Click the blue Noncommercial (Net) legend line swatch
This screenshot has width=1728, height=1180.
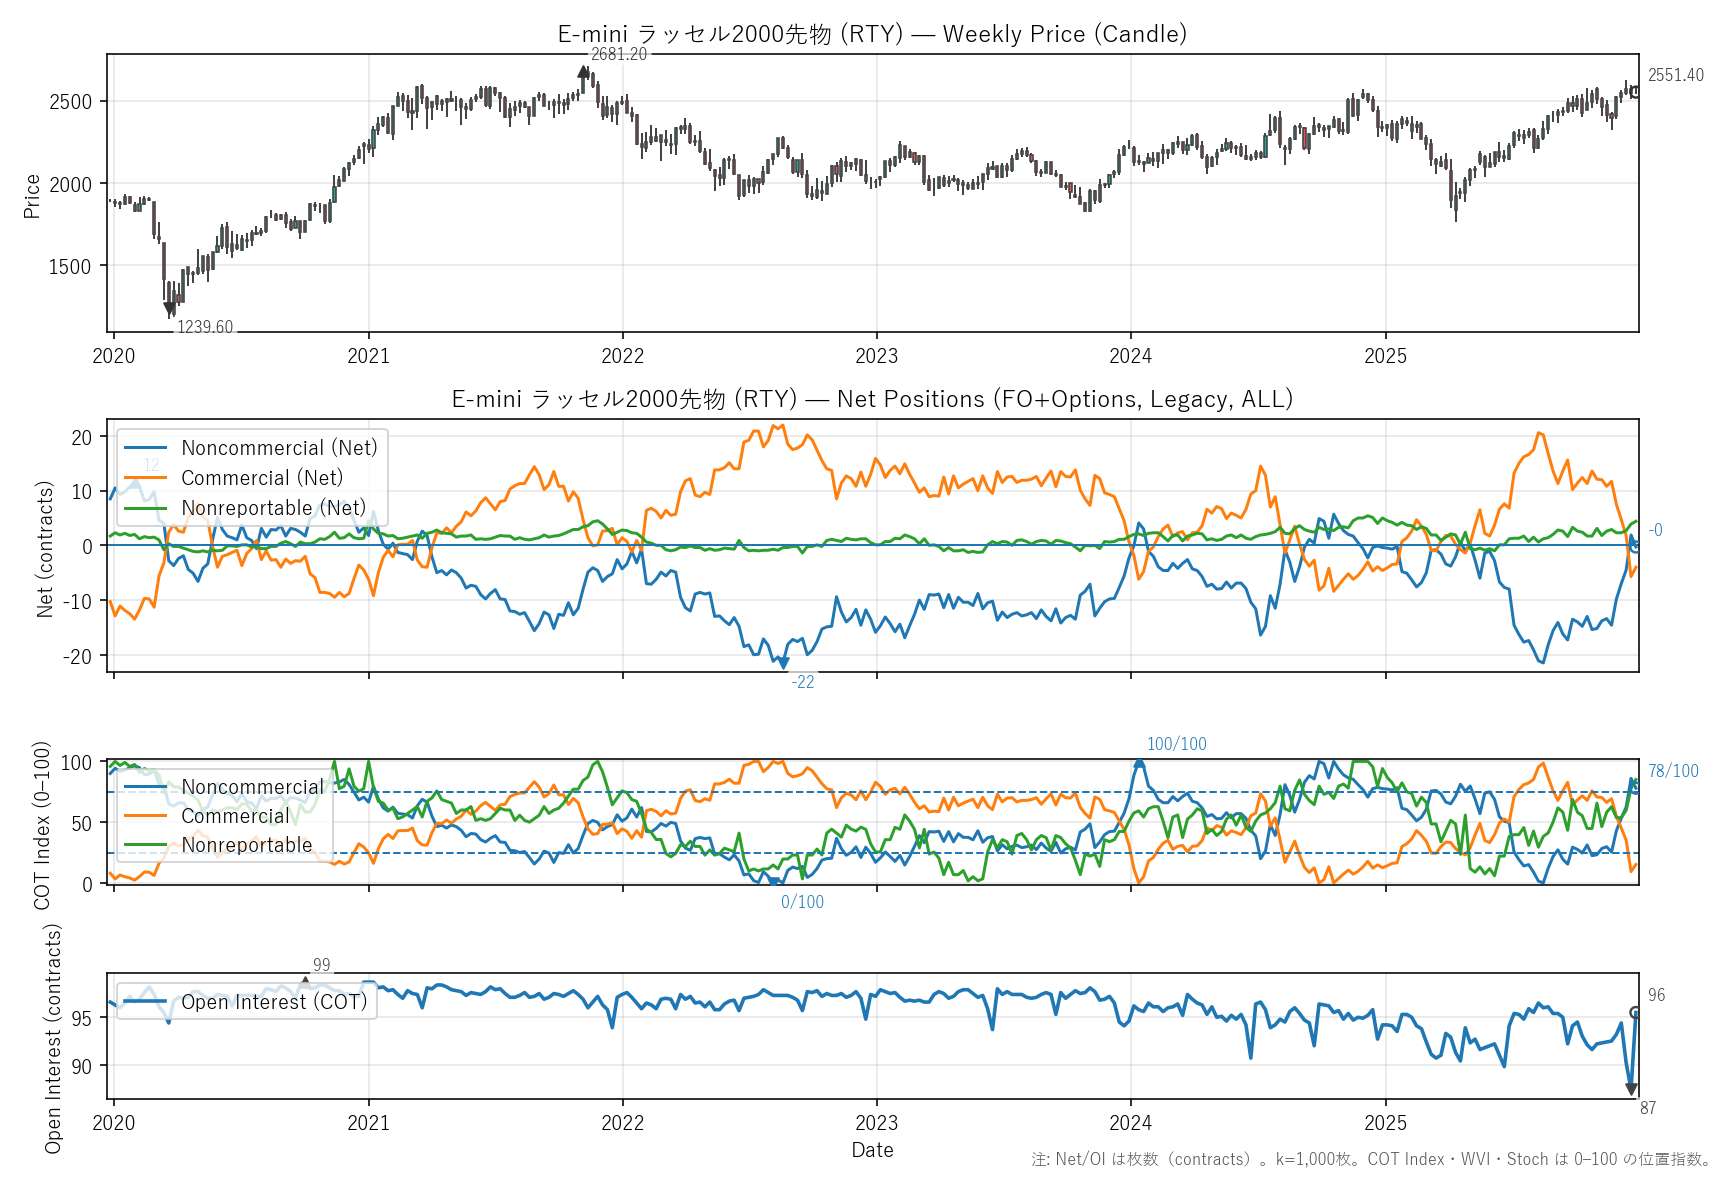click(145, 448)
